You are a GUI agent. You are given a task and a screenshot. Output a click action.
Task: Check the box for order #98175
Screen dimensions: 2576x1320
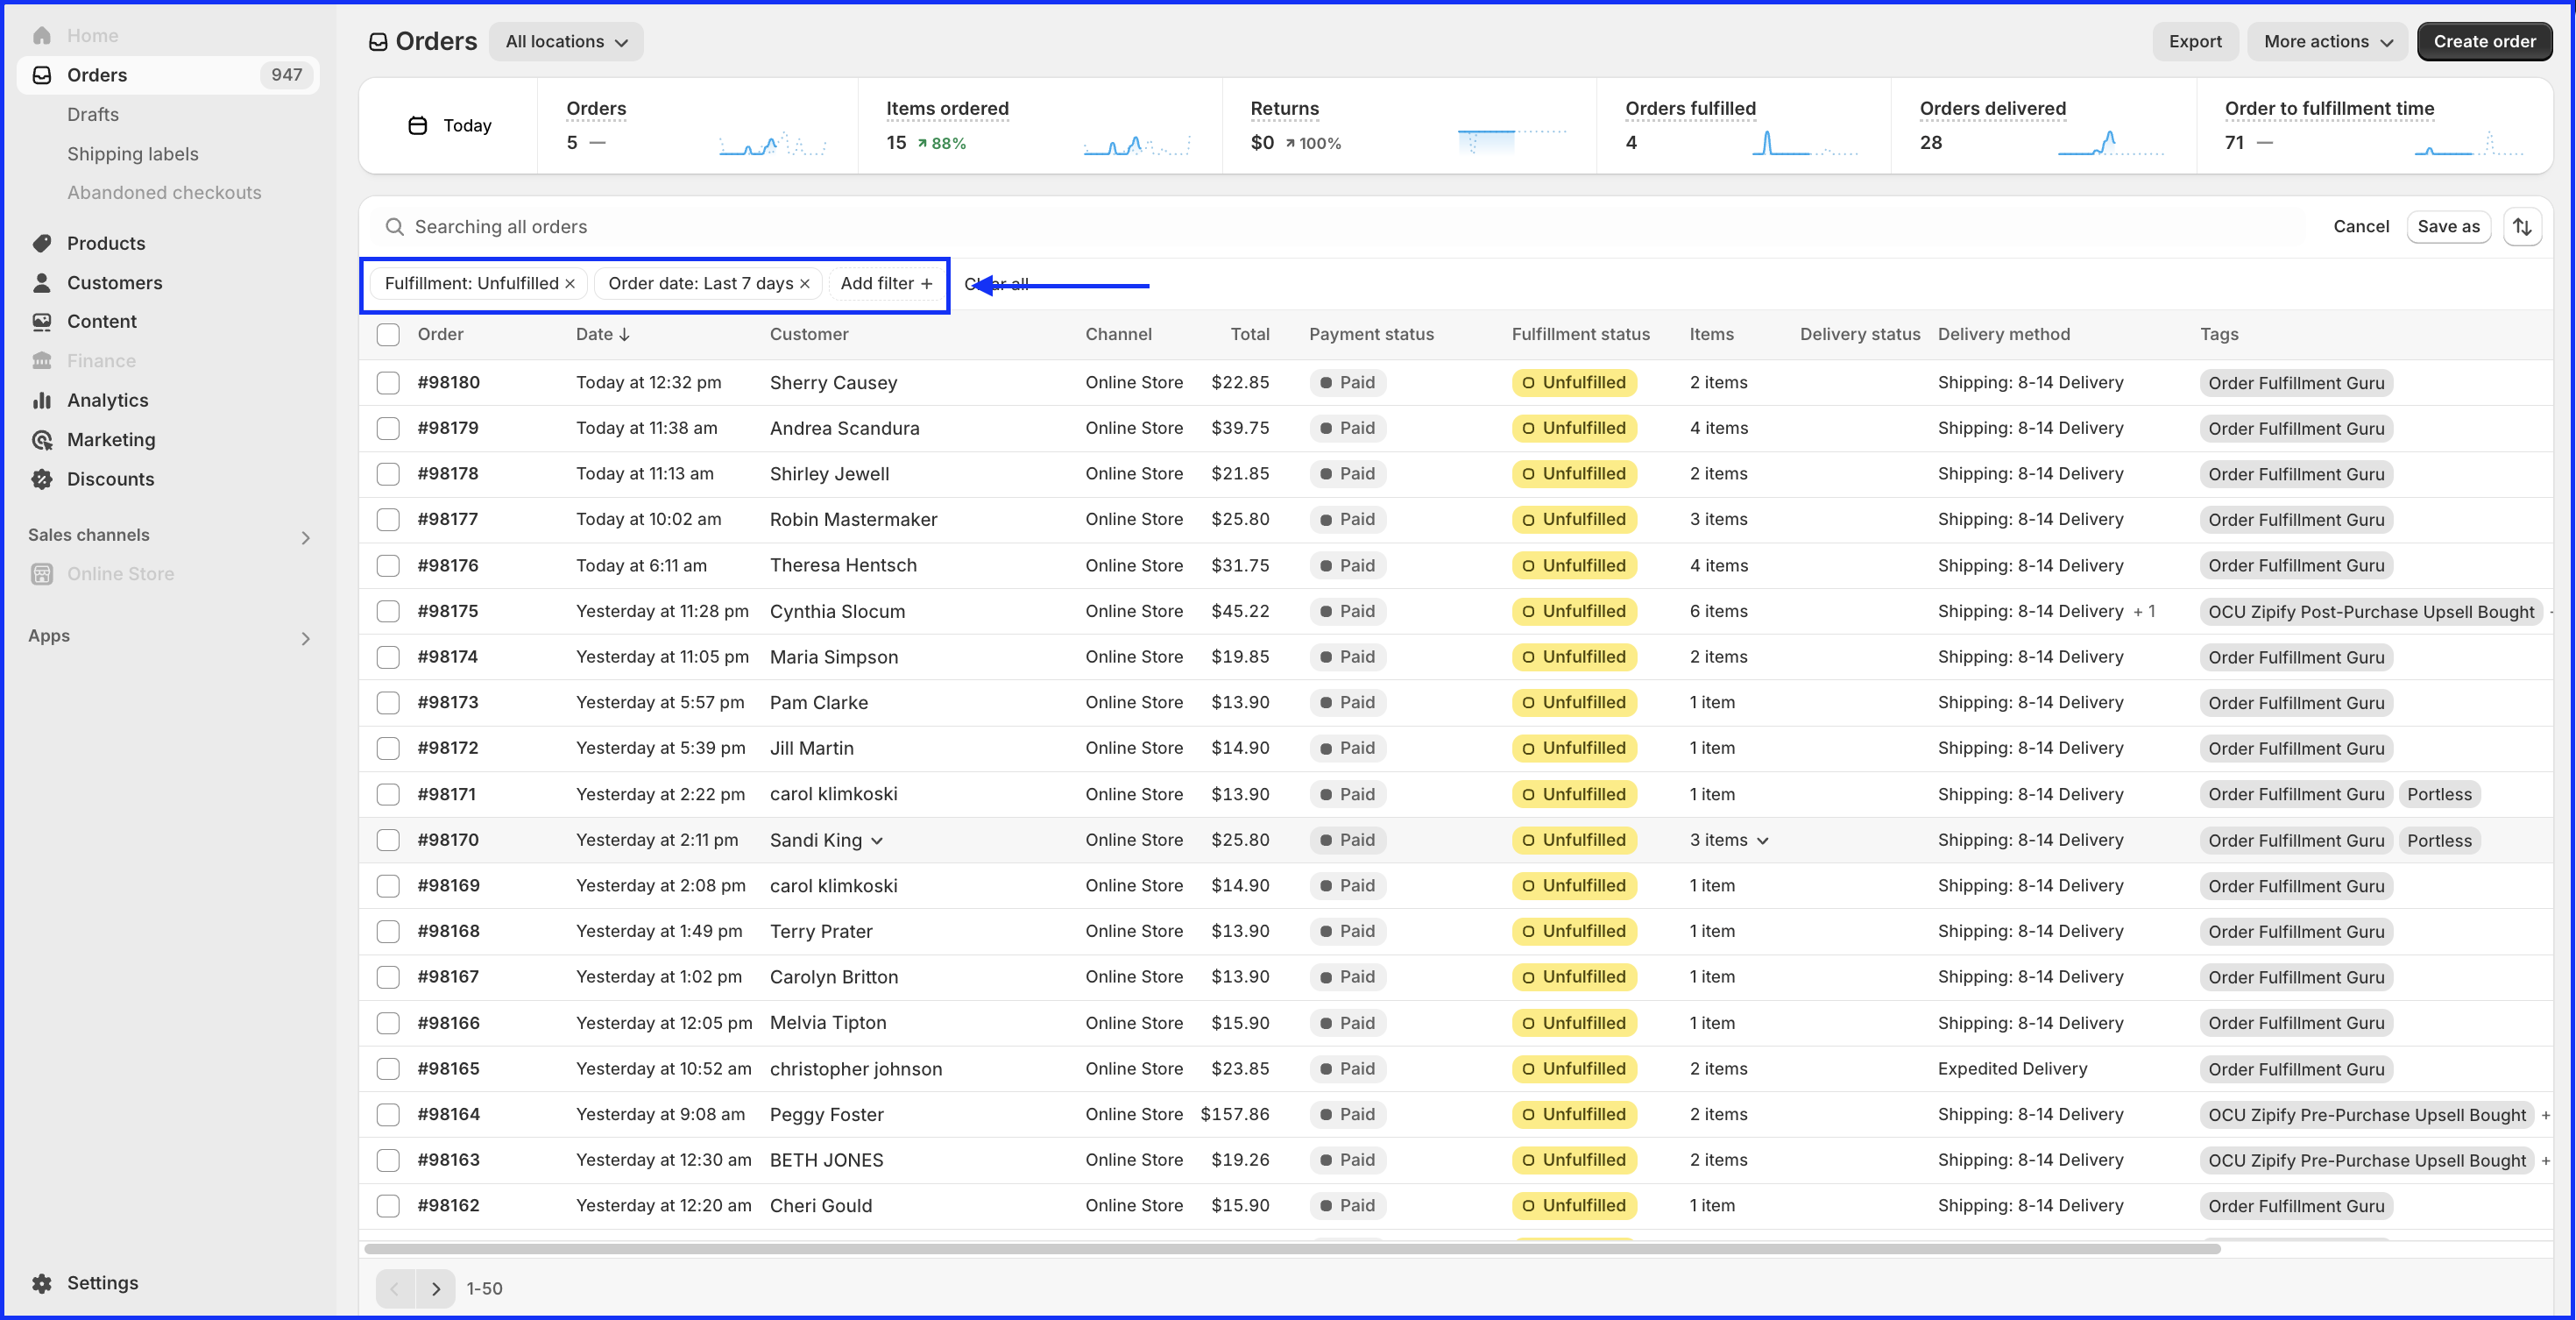point(388,612)
